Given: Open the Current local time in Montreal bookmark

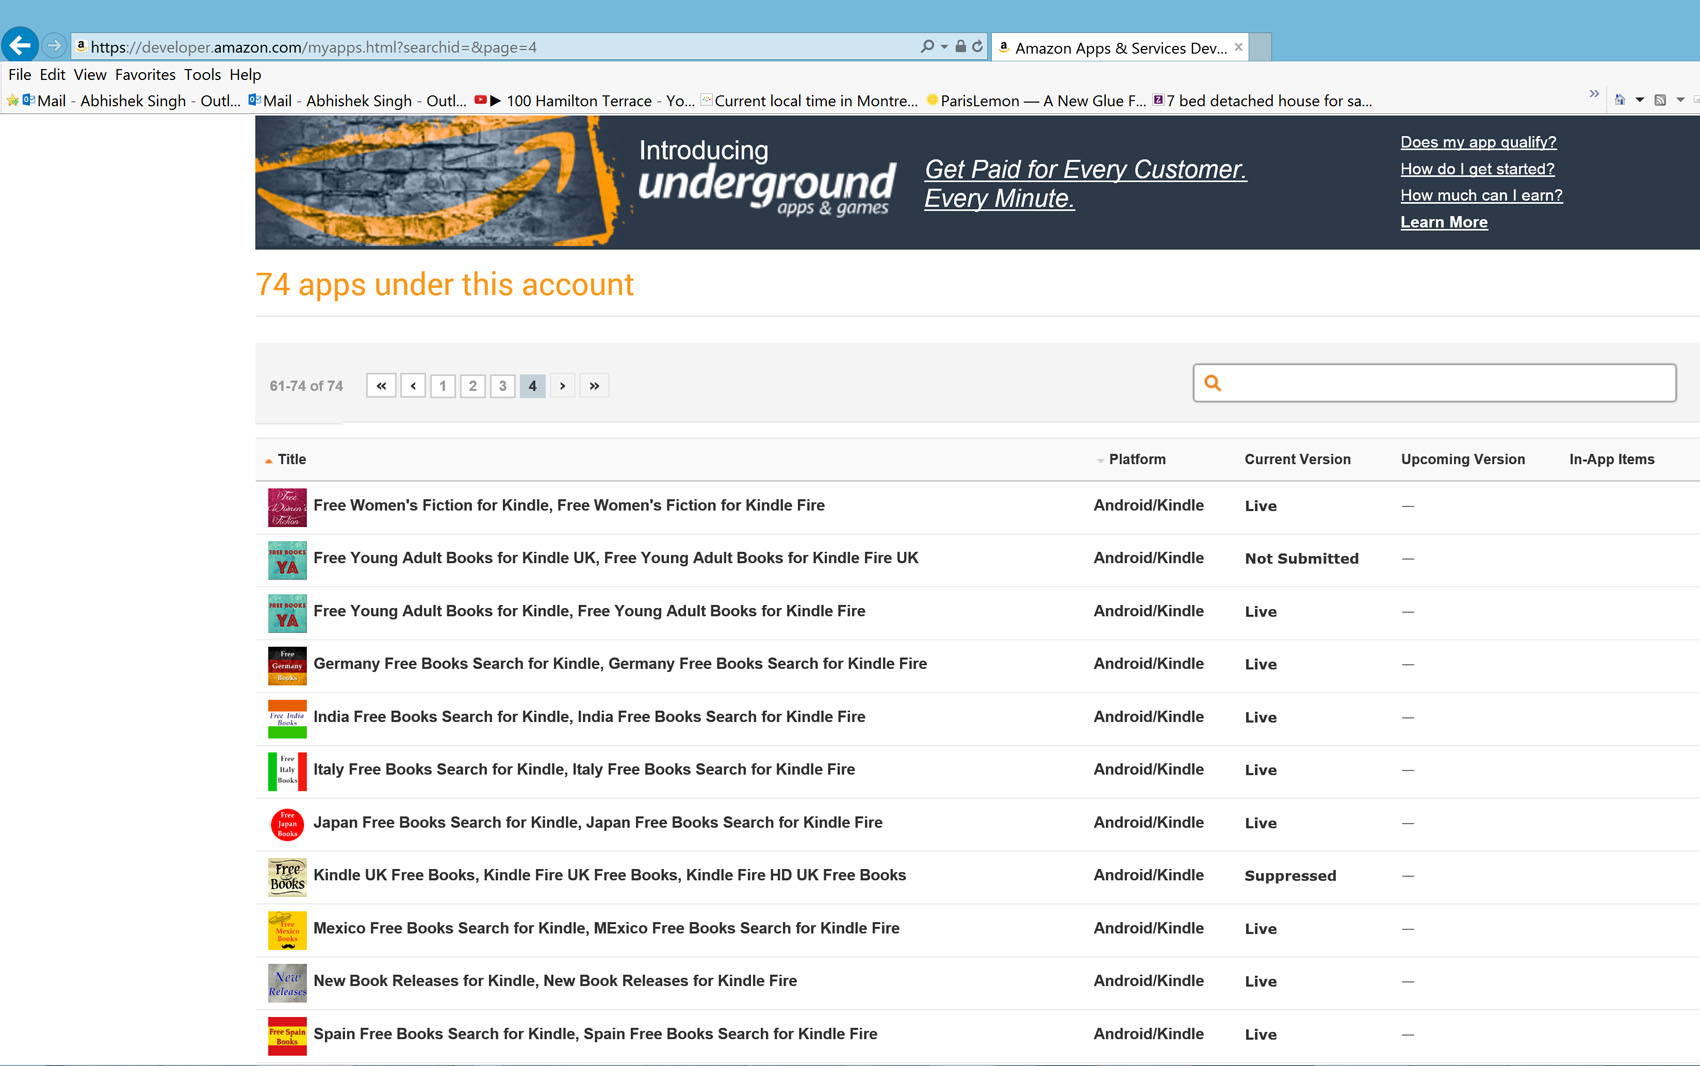Looking at the screenshot, I should 809,101.
